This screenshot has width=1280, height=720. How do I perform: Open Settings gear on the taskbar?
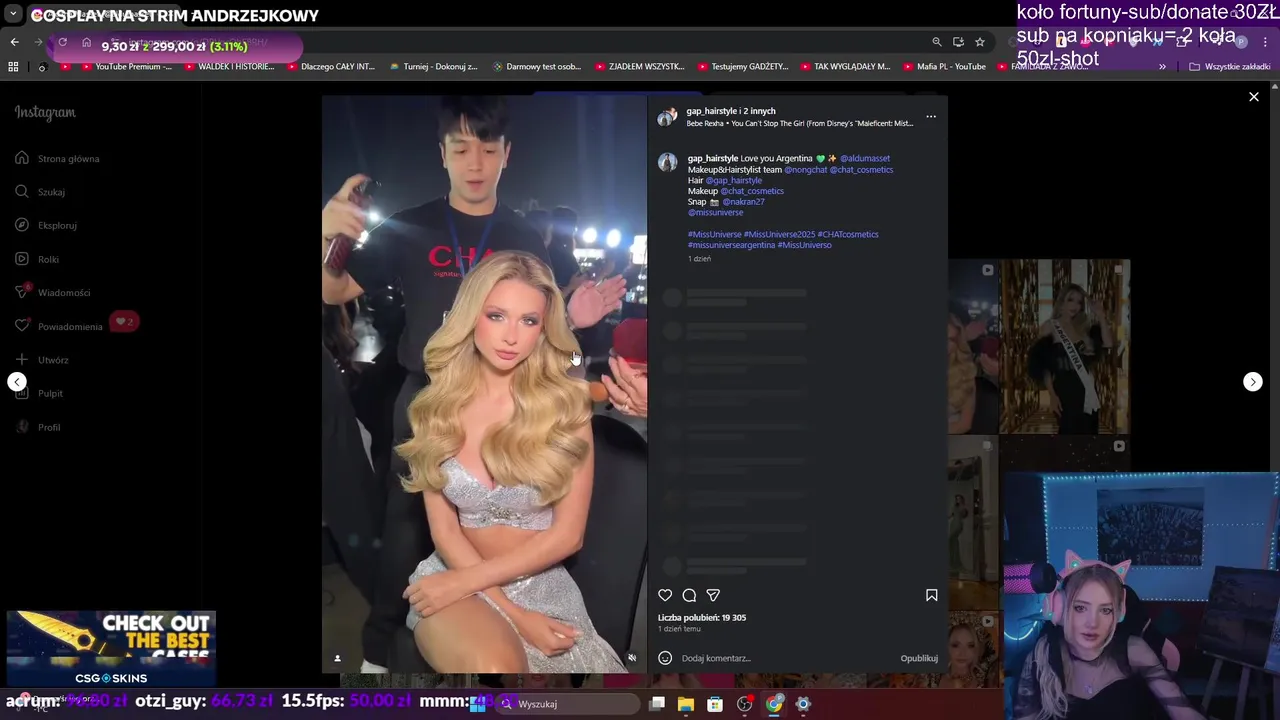click(803, 704)
